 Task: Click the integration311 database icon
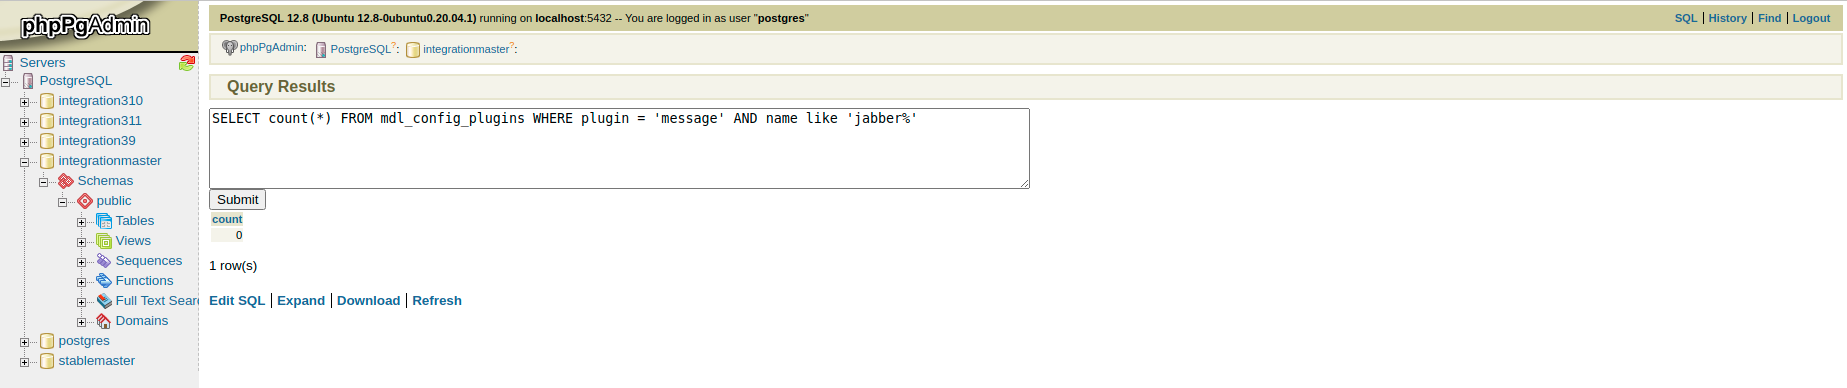tap(47, 121)
